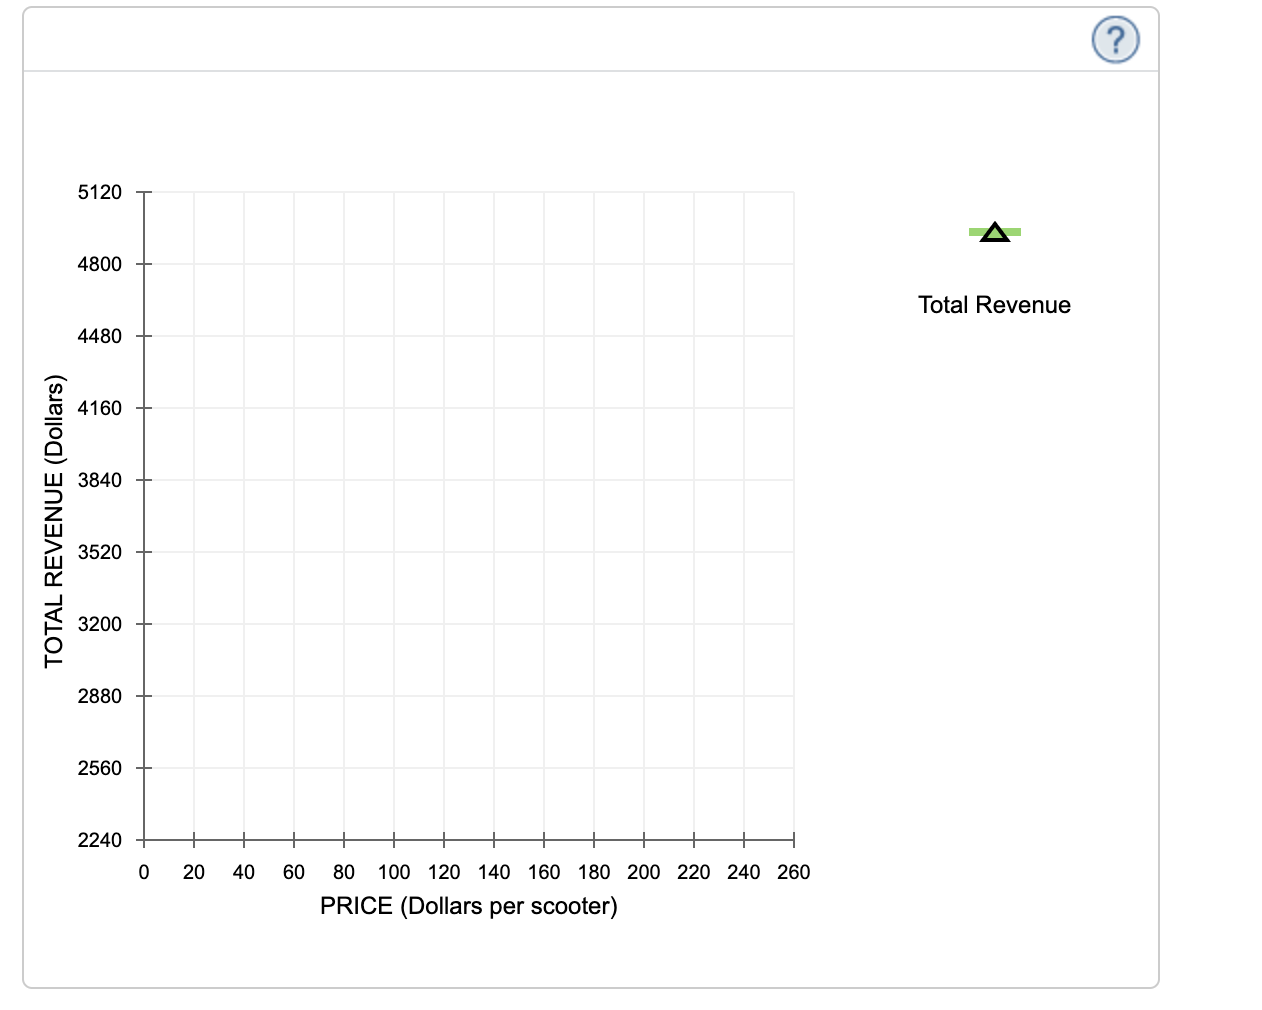
Task: Click the x-axis label 60
Action: pos(294,872)
